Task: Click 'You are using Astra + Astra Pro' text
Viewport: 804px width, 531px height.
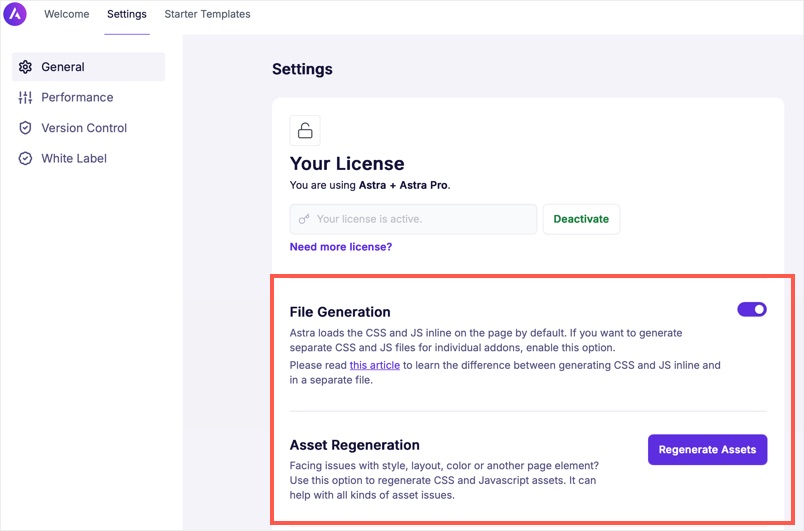Action: point(370,185)
